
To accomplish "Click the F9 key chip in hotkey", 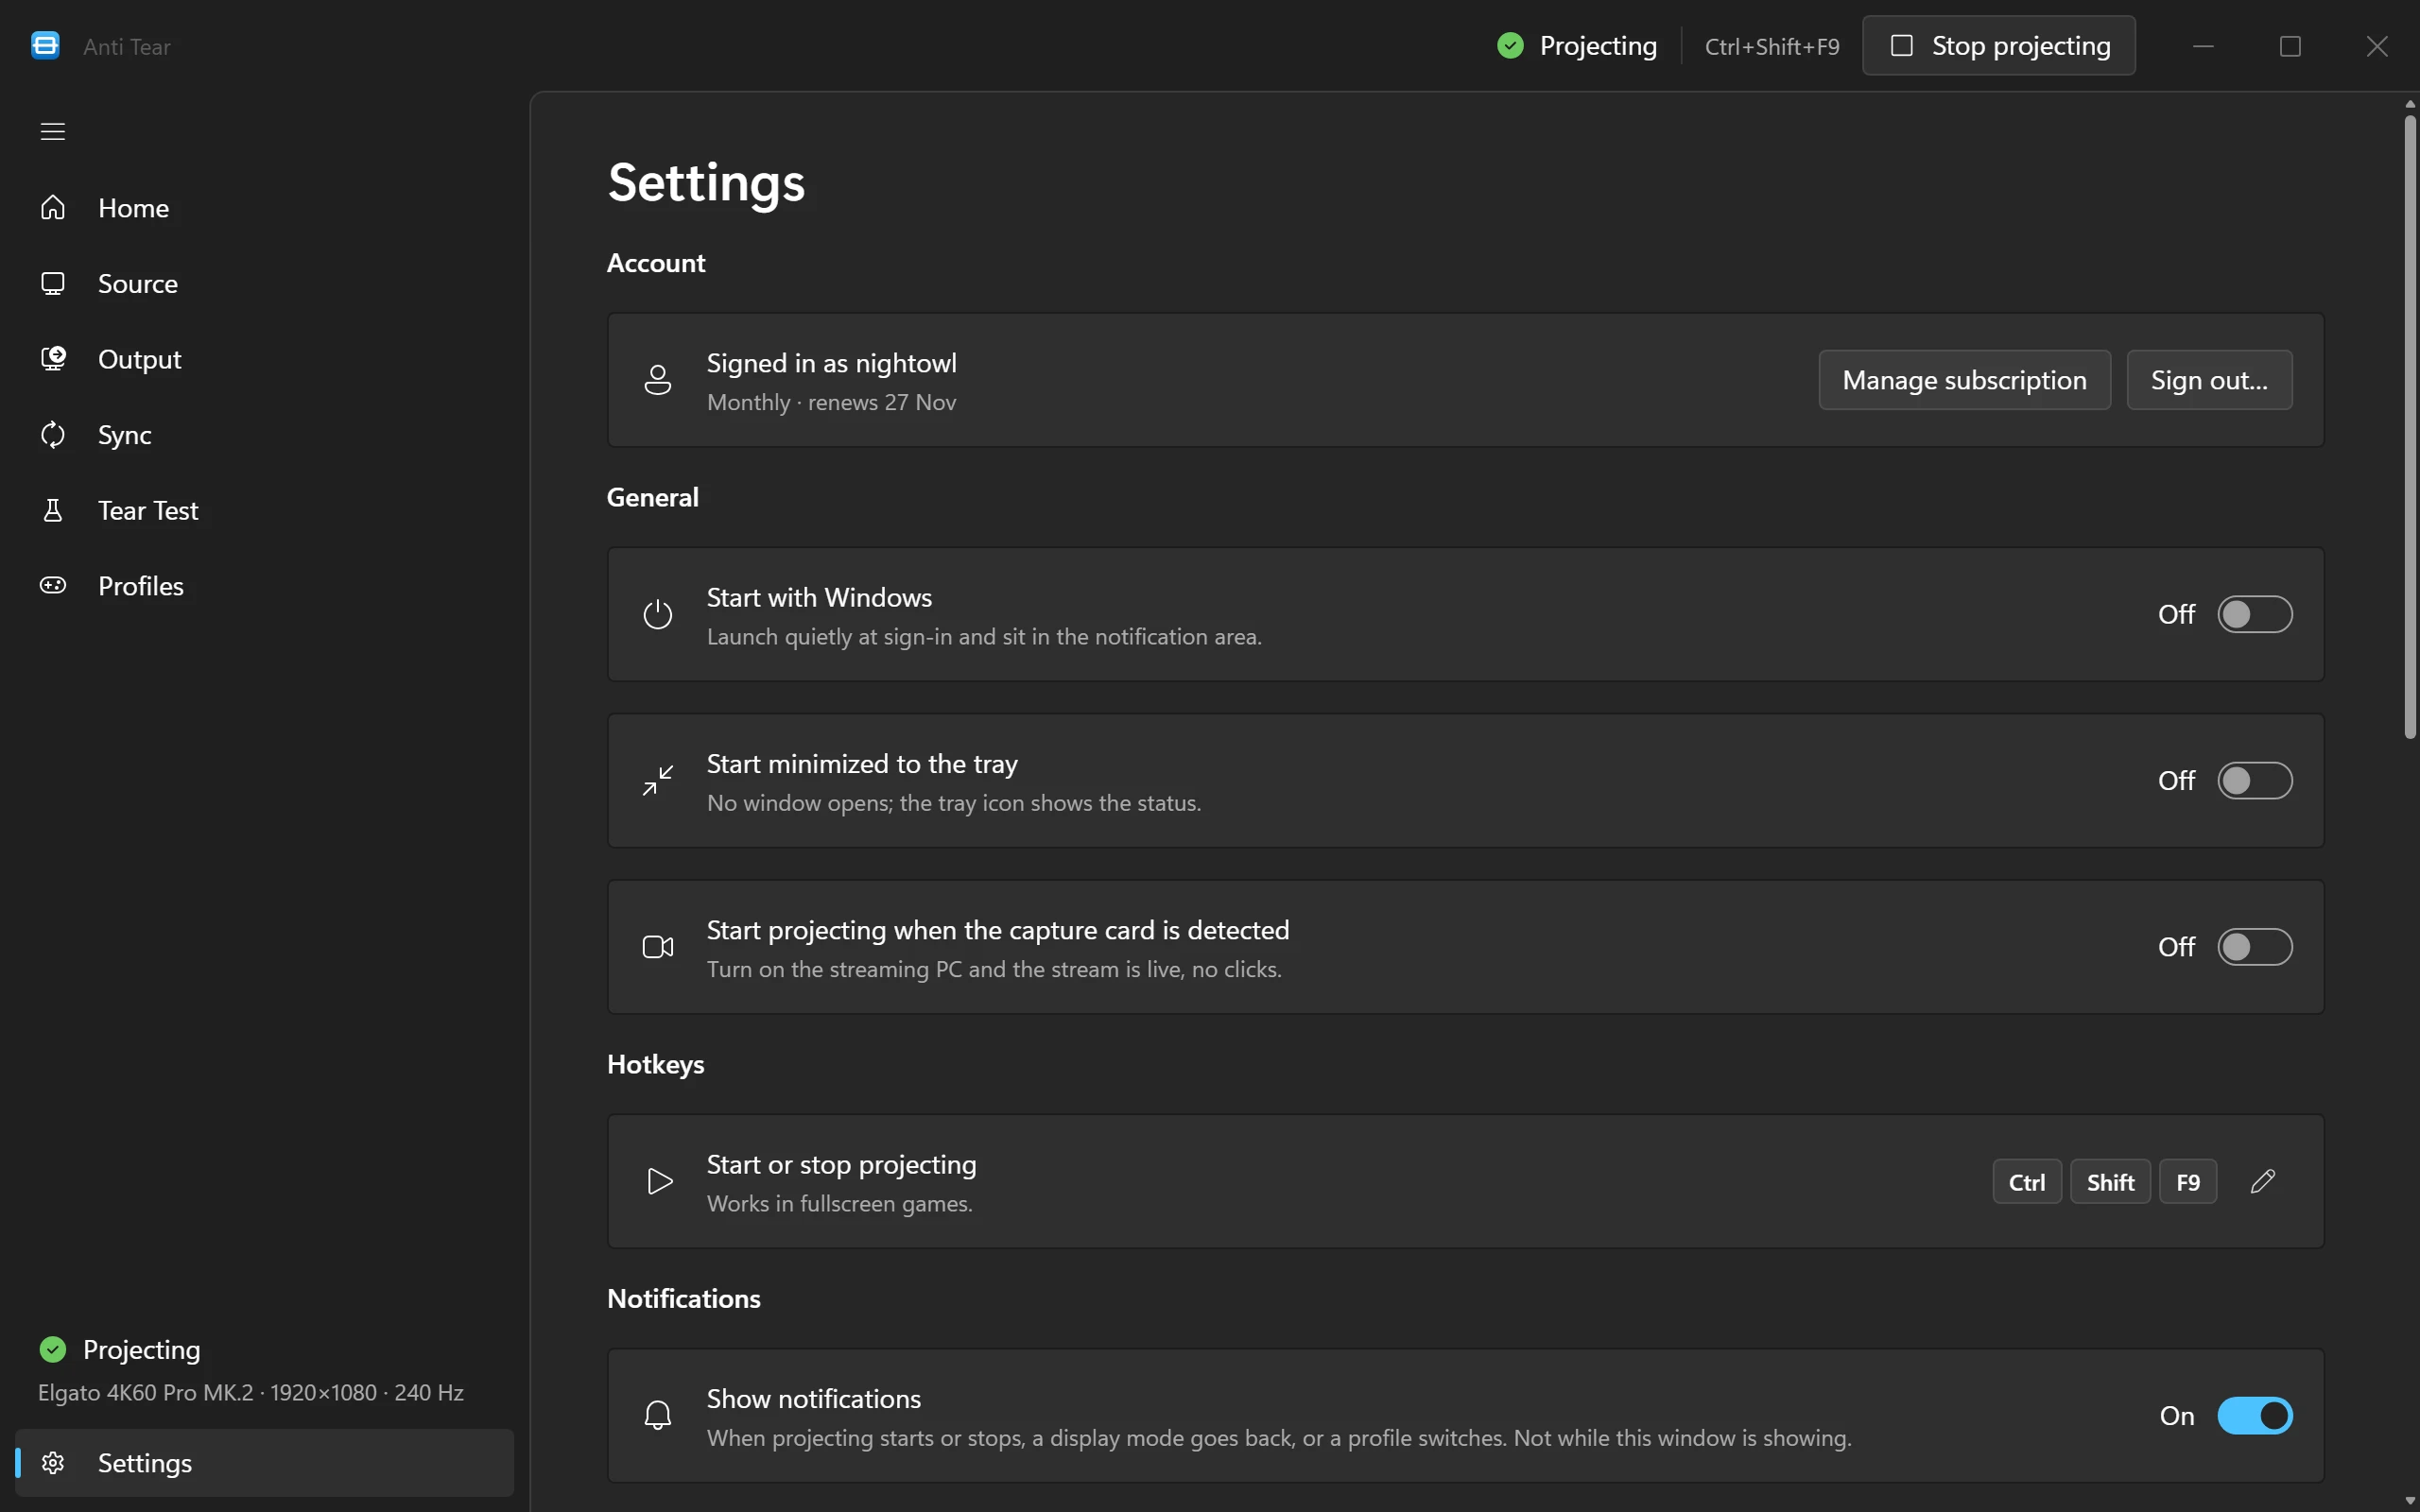I will [x=2188, y=1182].
